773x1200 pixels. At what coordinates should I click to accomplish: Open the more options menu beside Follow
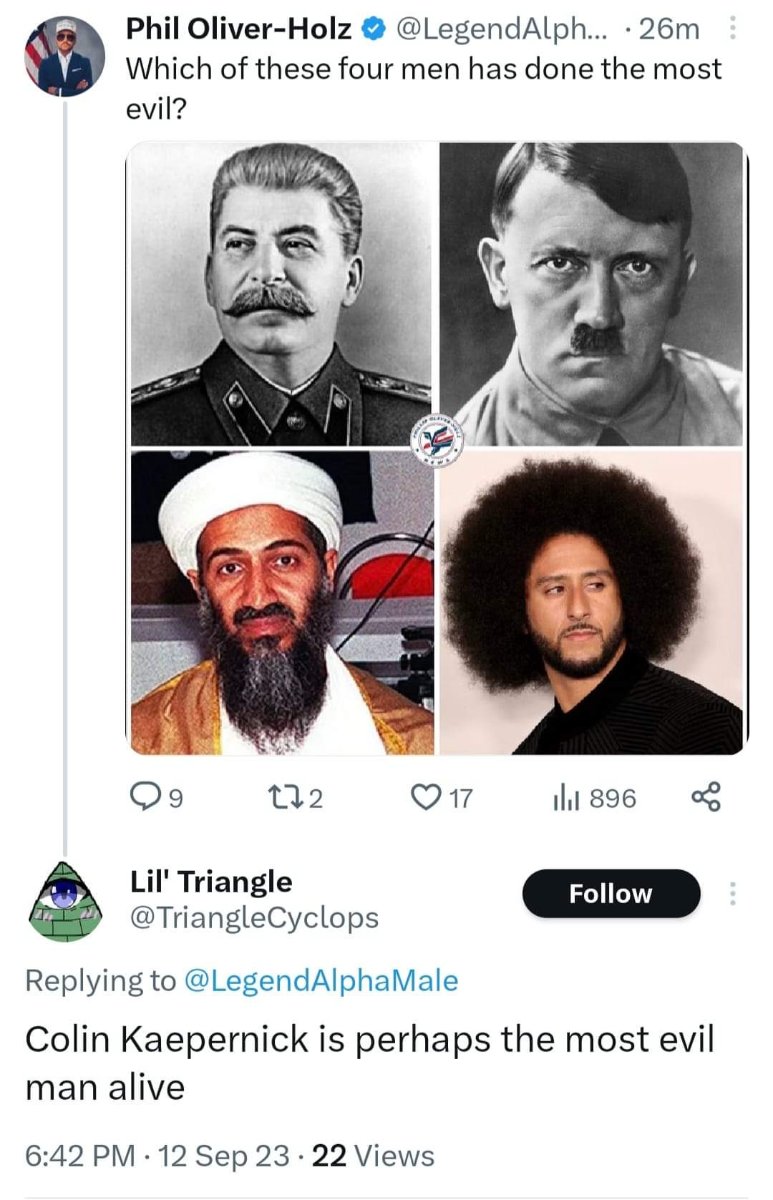733,894
